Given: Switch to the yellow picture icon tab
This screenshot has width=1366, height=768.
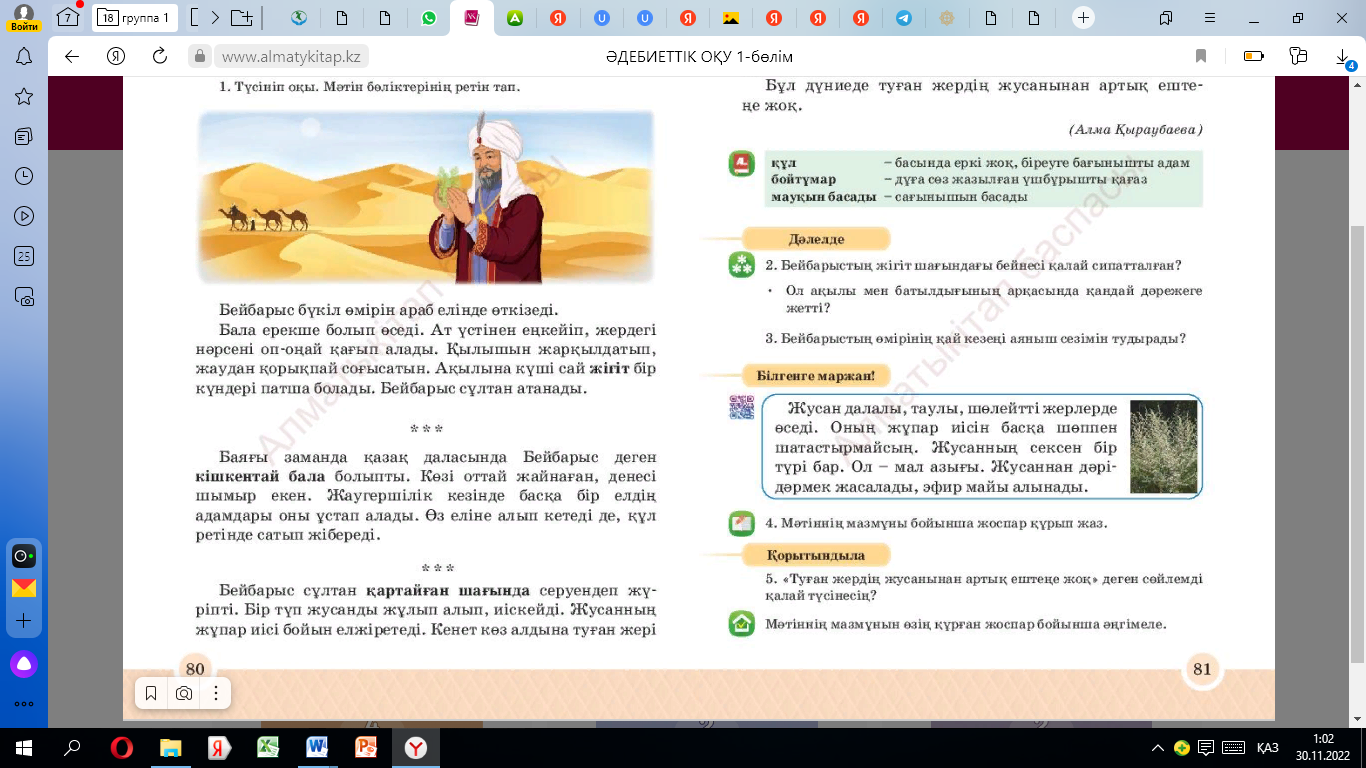Looking at the screenshot, I should tap(731, 17).
